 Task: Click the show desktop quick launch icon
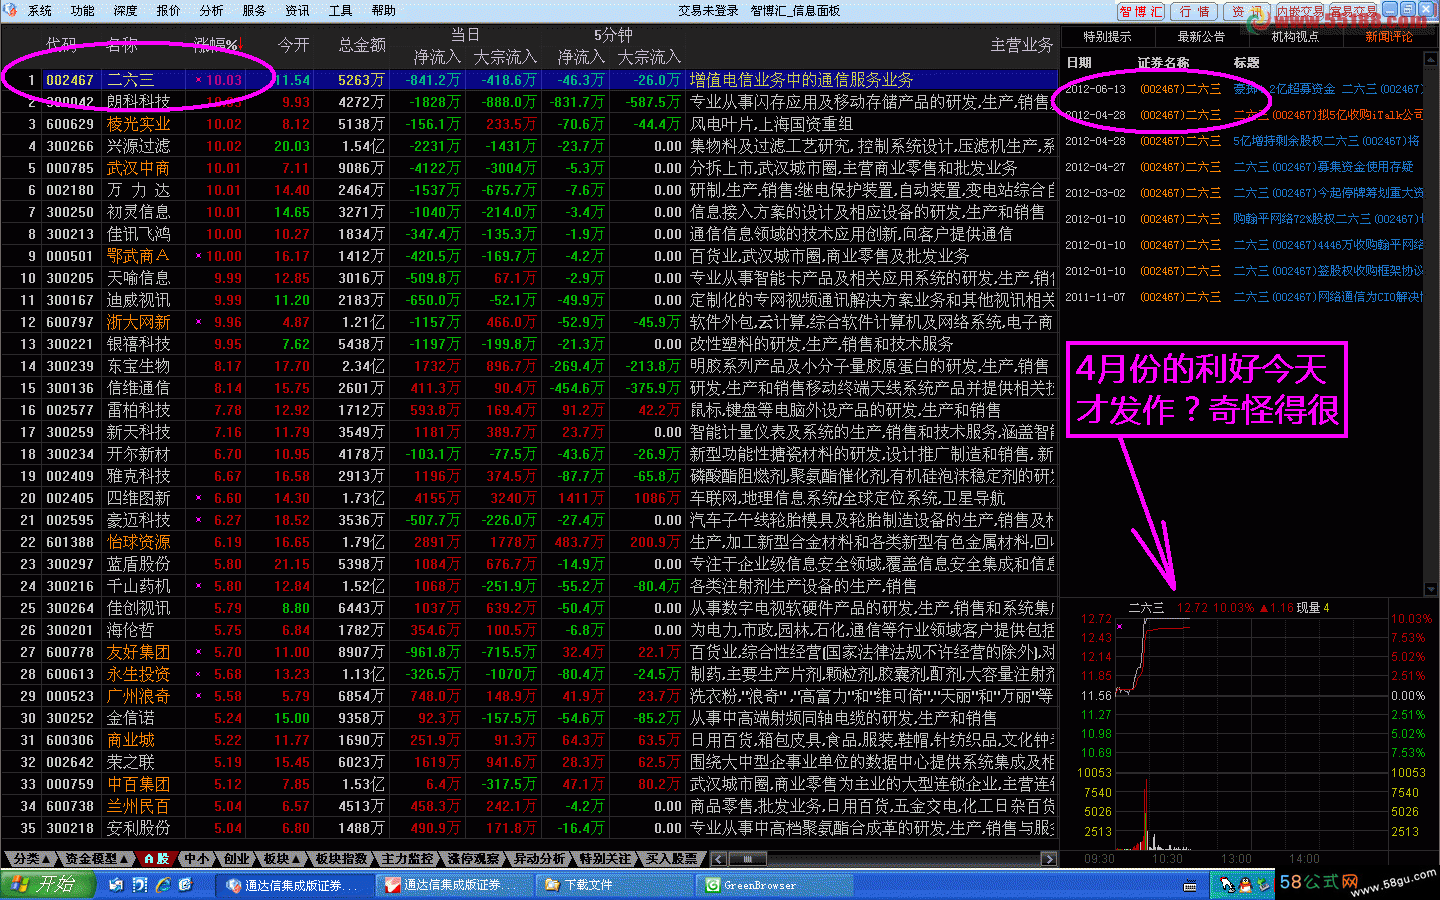(x=116, y=885)
